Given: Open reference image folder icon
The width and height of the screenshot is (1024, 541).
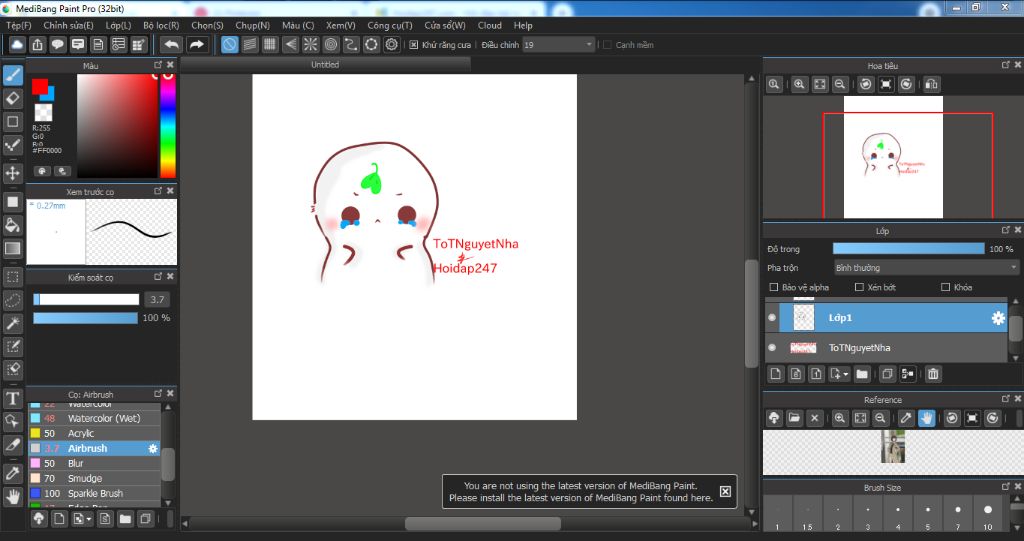Looking at the screenshot, I should 794,418.
